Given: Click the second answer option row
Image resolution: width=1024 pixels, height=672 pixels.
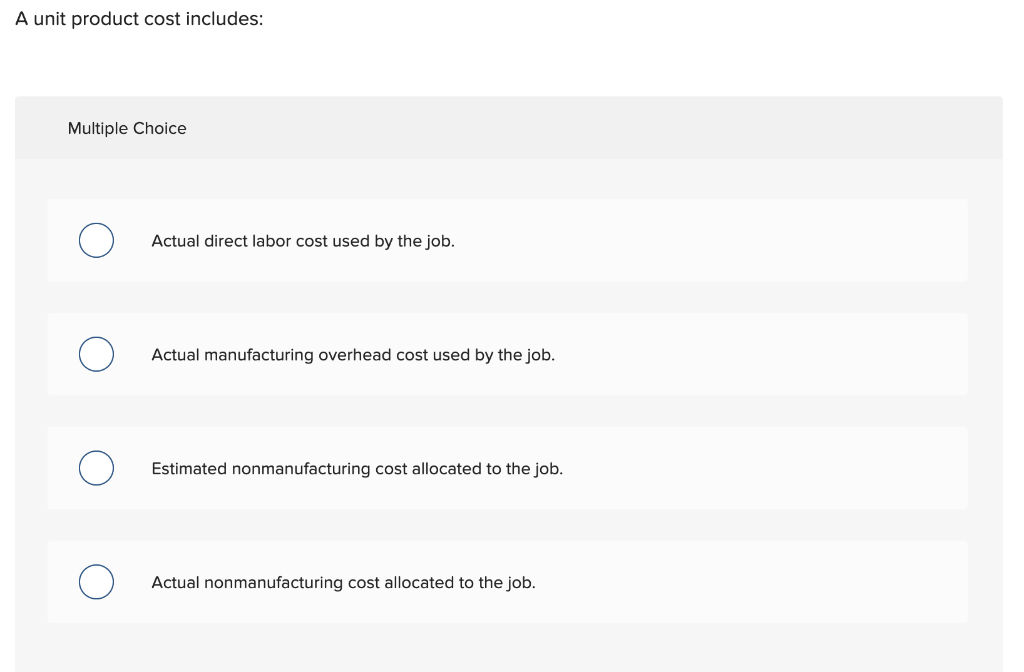Looking at the screenshot, I should (x=508, y=354).
